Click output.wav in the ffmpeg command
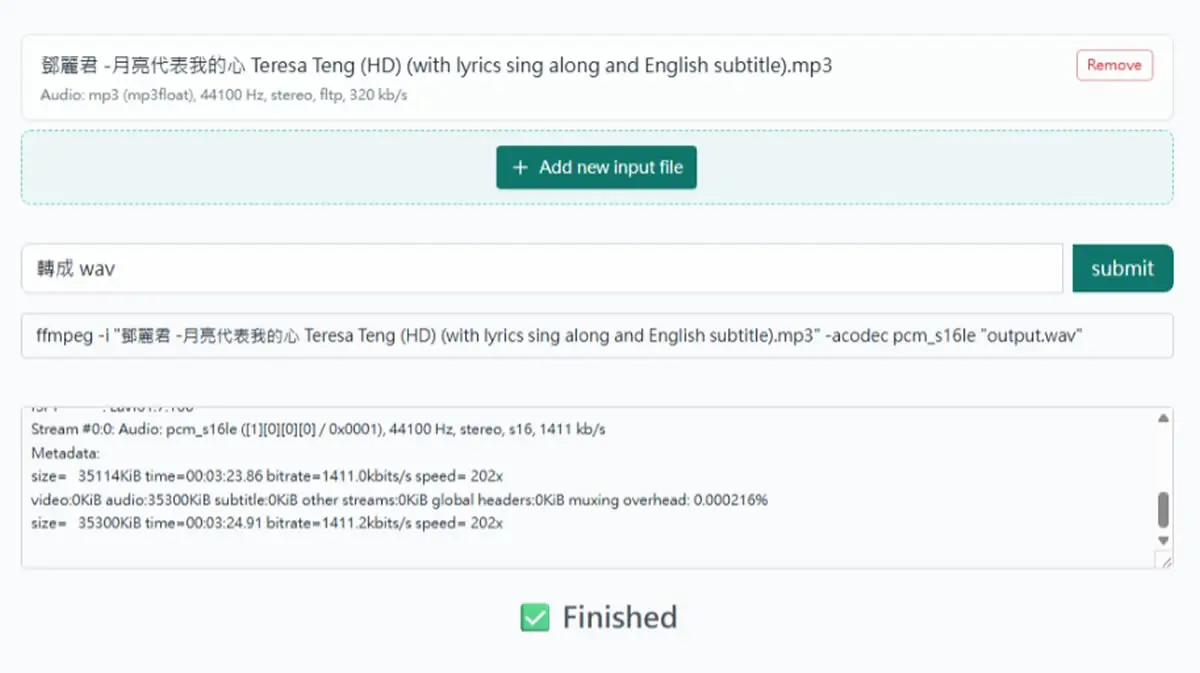This screenshot has width=1200, height=673. [x=1036, y=336]
